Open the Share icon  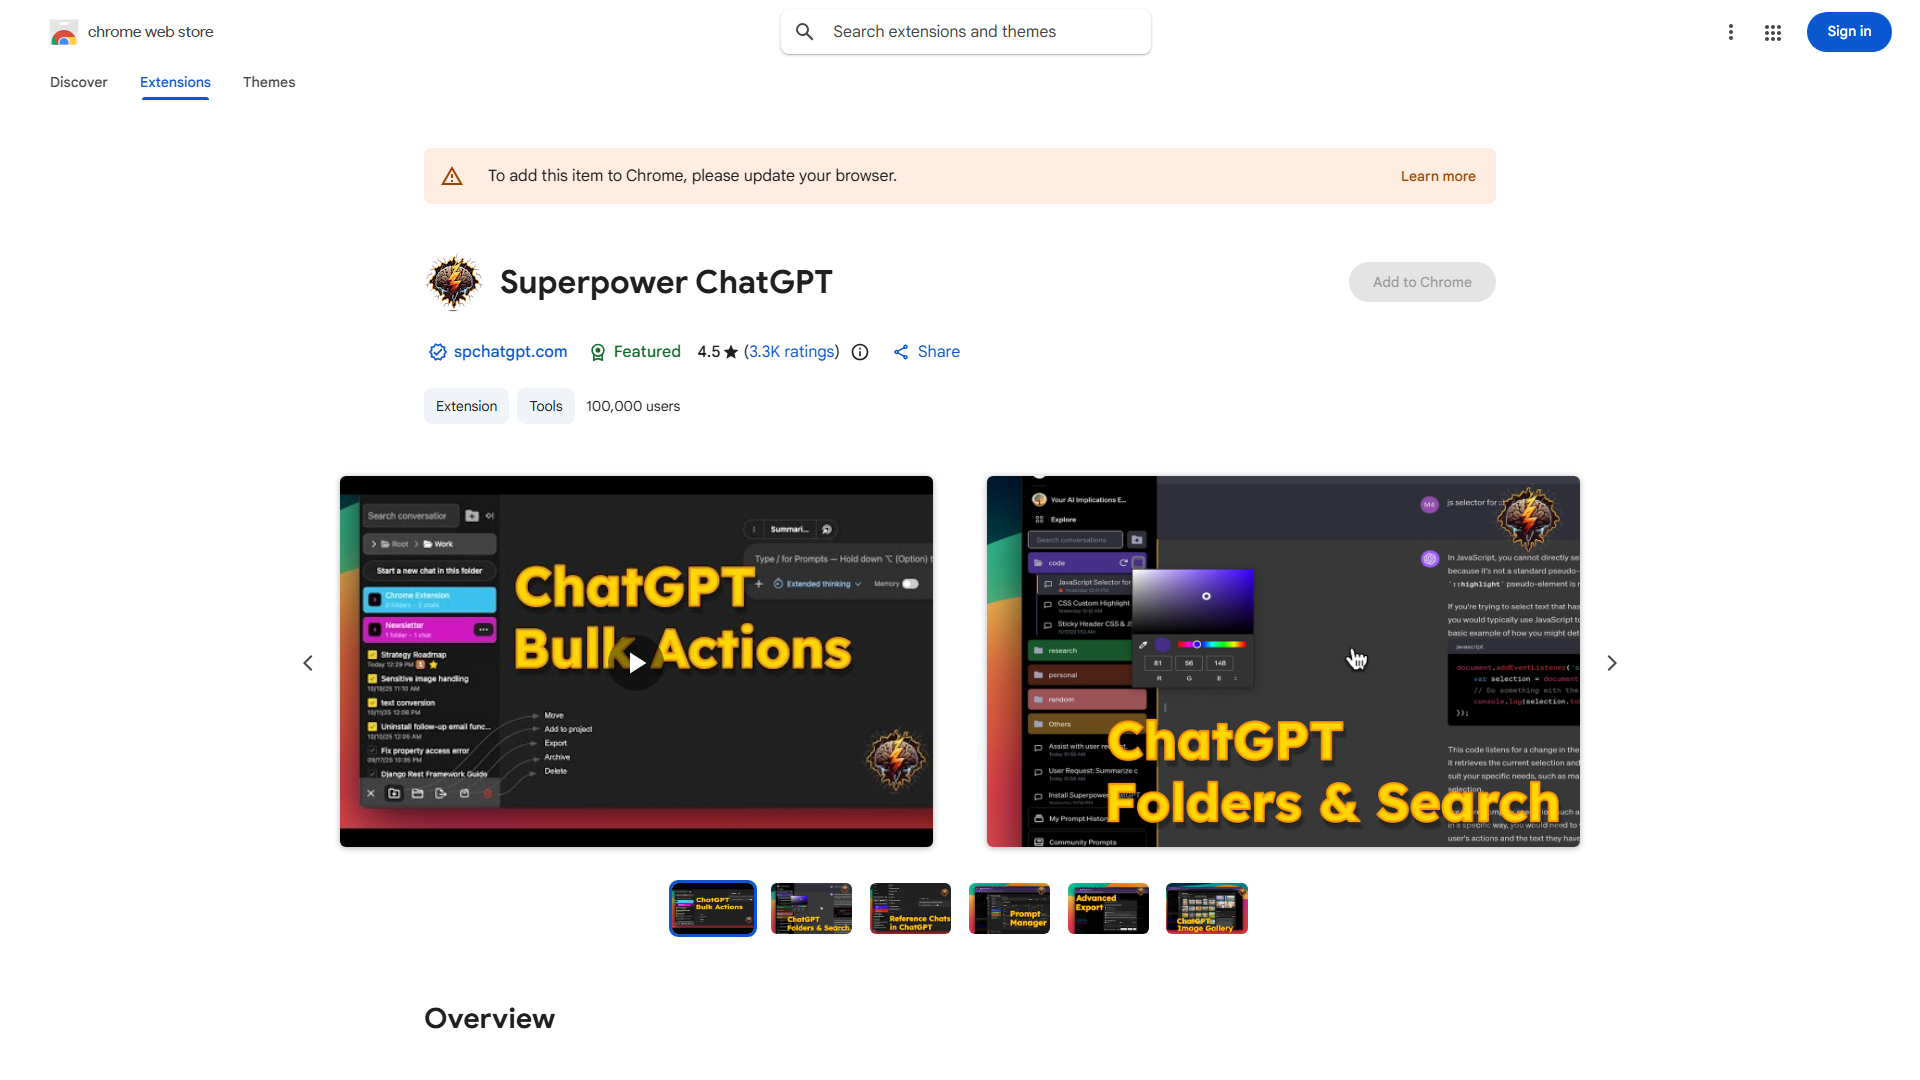pos(901,351)
